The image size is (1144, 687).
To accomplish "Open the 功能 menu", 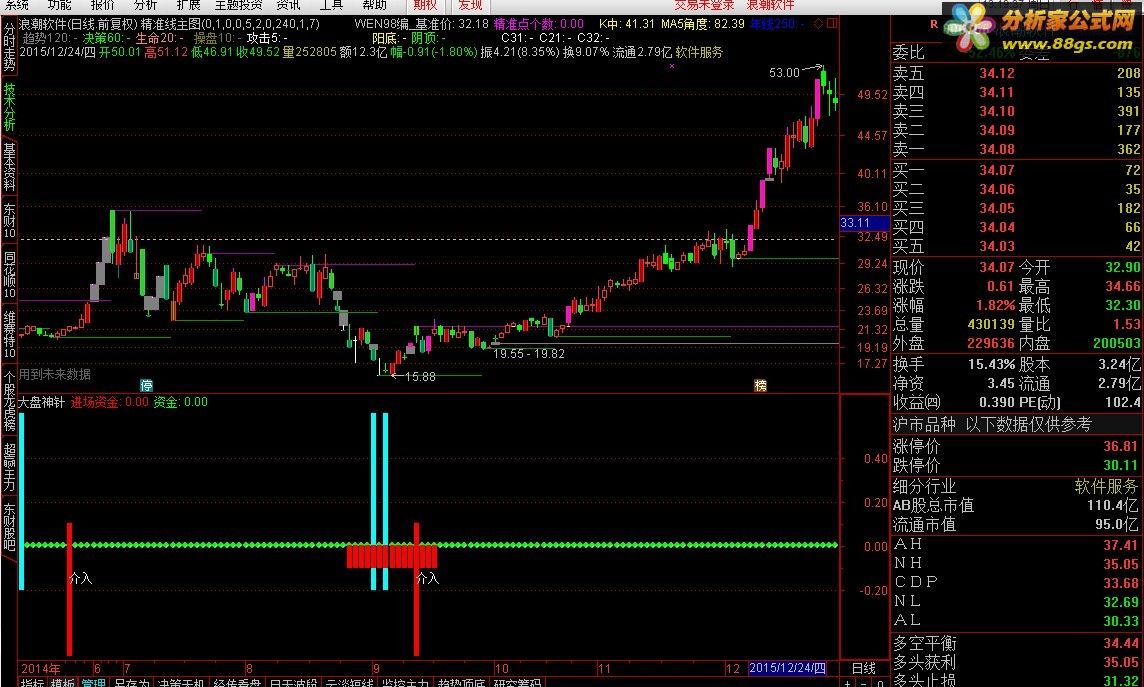I will (x=60, y=5).
